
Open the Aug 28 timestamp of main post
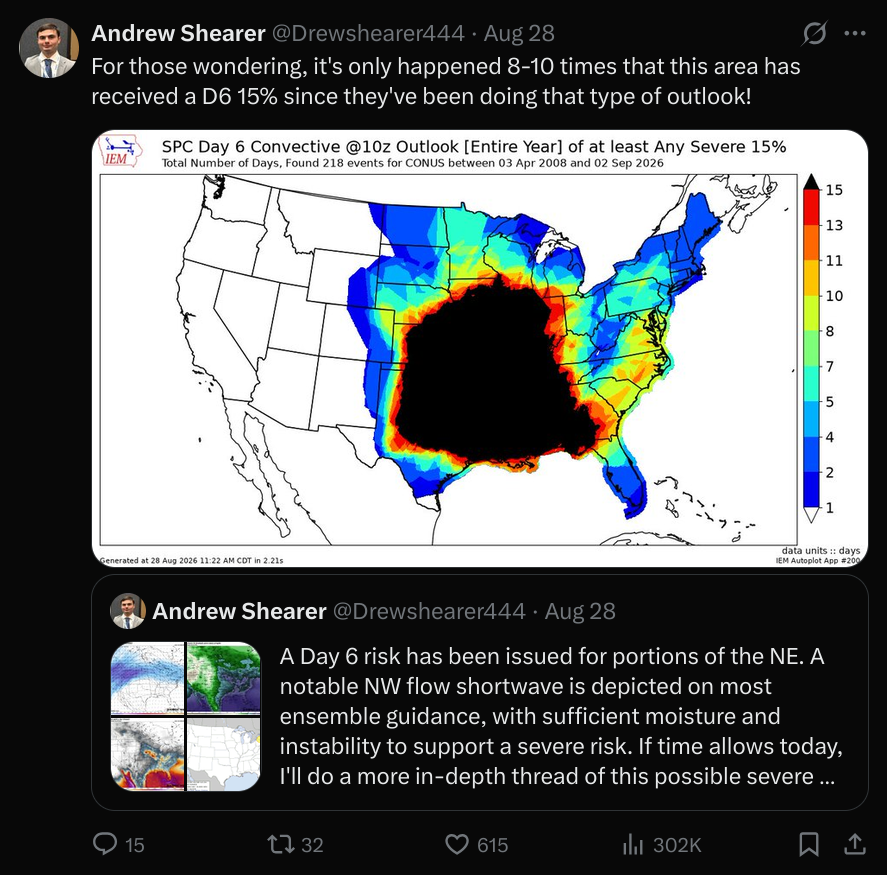[x=519, y=33]
